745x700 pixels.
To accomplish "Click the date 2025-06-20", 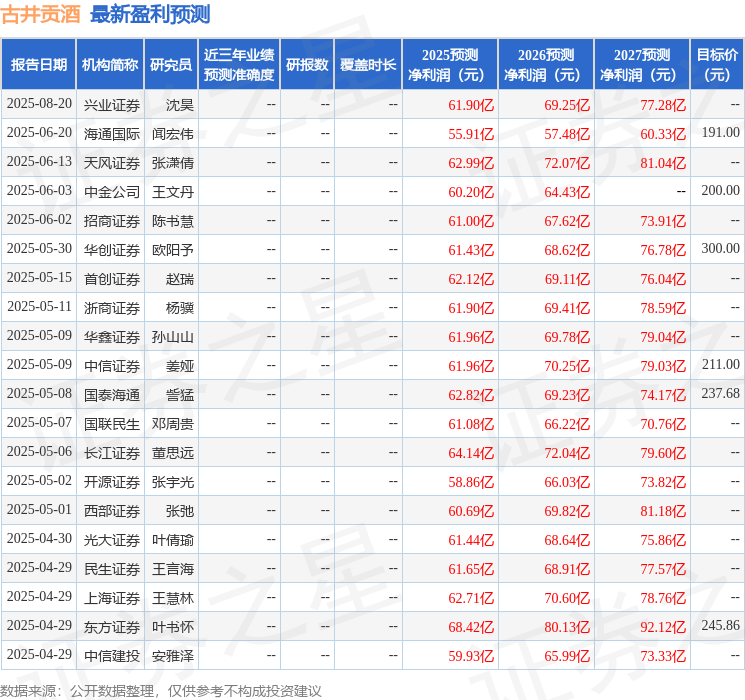I will (39, 133).
